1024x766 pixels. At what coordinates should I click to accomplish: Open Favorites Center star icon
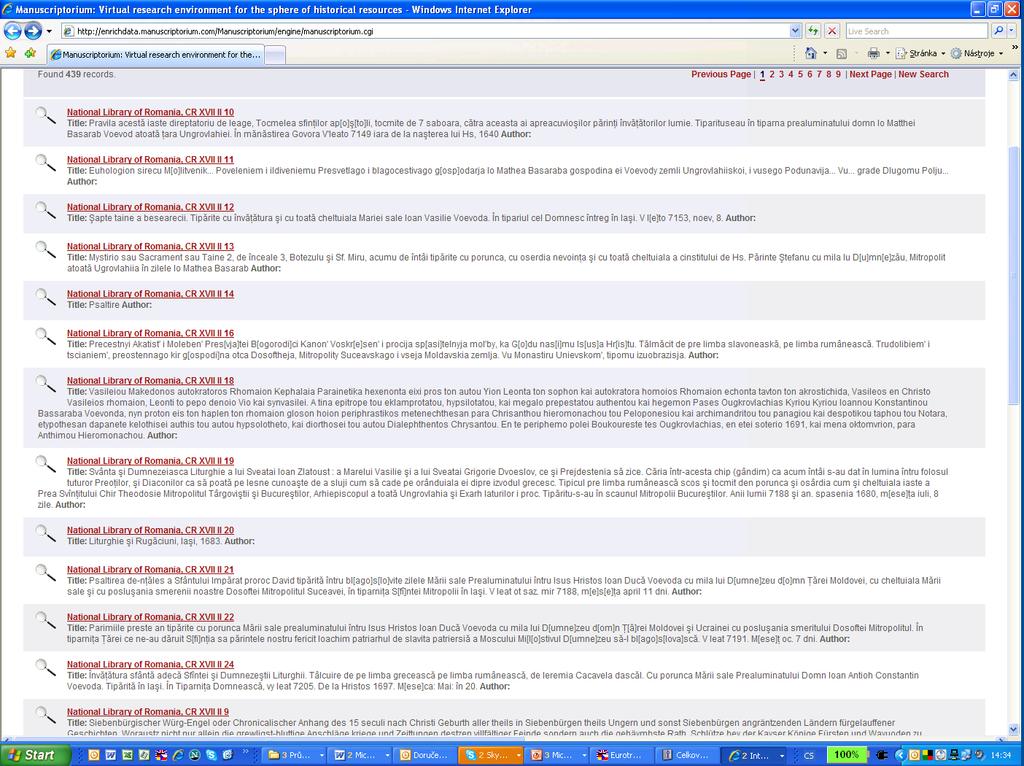pos(10,54)
